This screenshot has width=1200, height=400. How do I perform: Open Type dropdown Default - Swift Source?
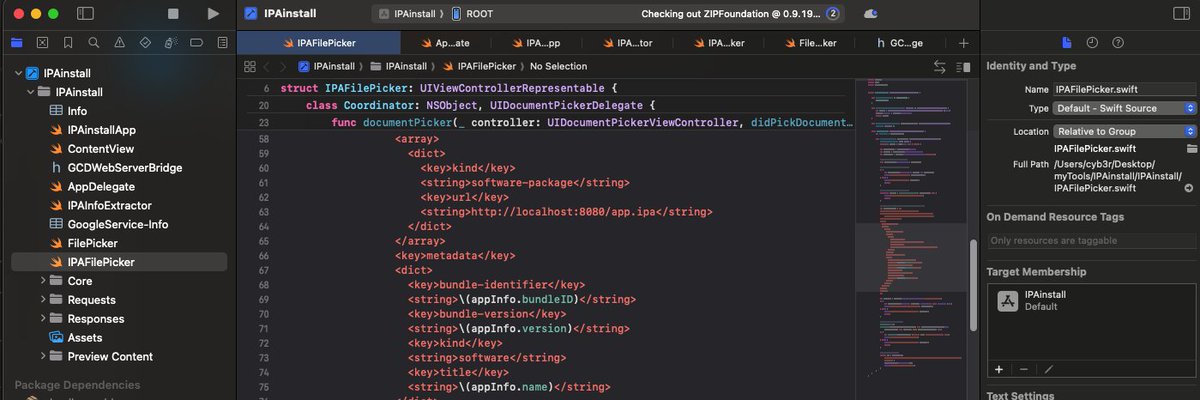tap(1124, 108)
